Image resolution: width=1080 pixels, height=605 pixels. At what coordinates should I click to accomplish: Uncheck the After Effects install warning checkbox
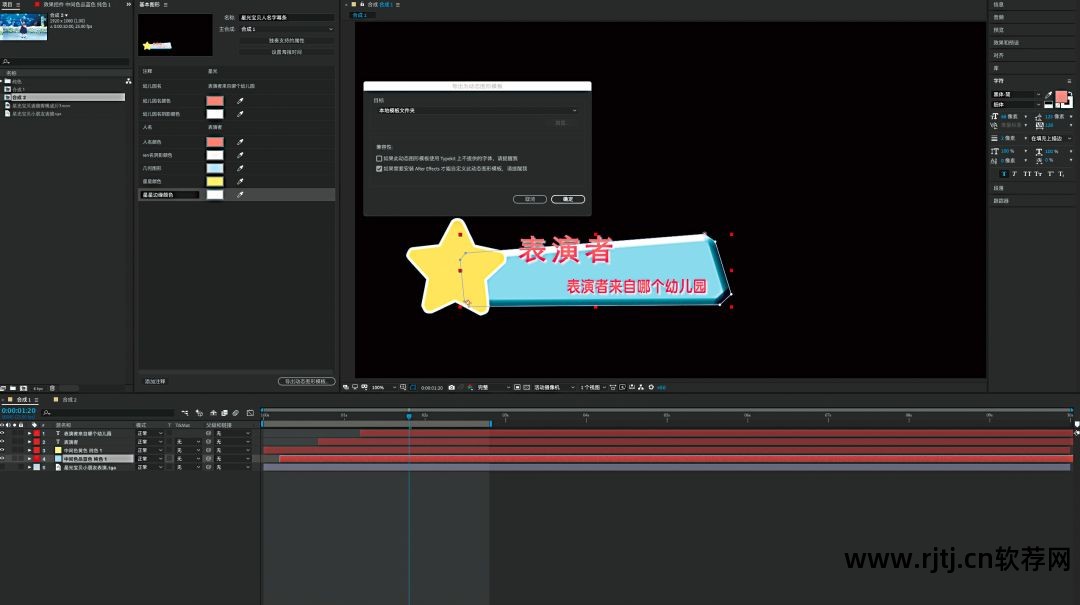pyautogui.click(x=379, y=169)
